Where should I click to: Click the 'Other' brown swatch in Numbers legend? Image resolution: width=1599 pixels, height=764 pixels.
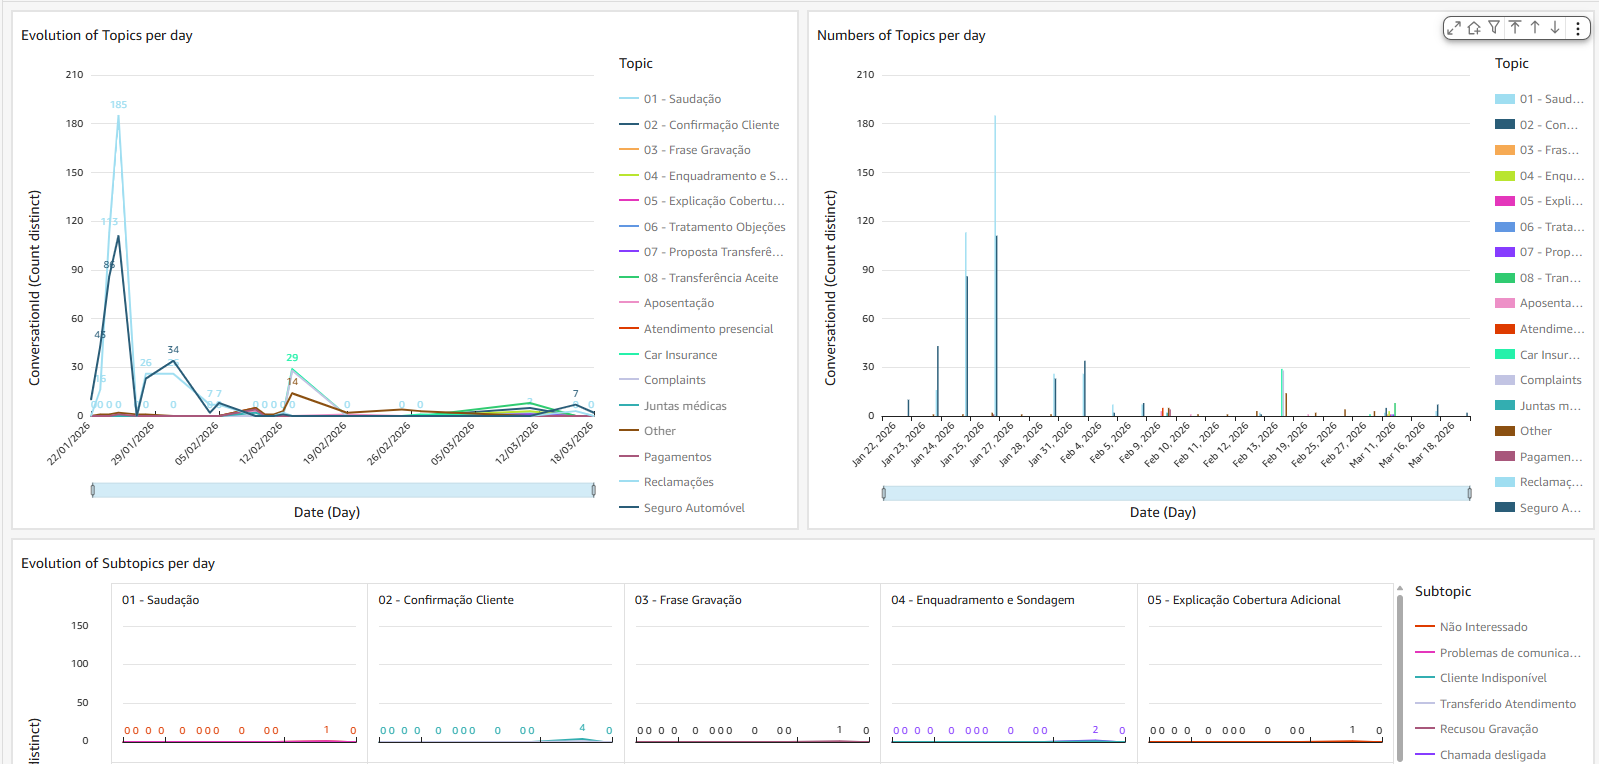coord(1504,431)
